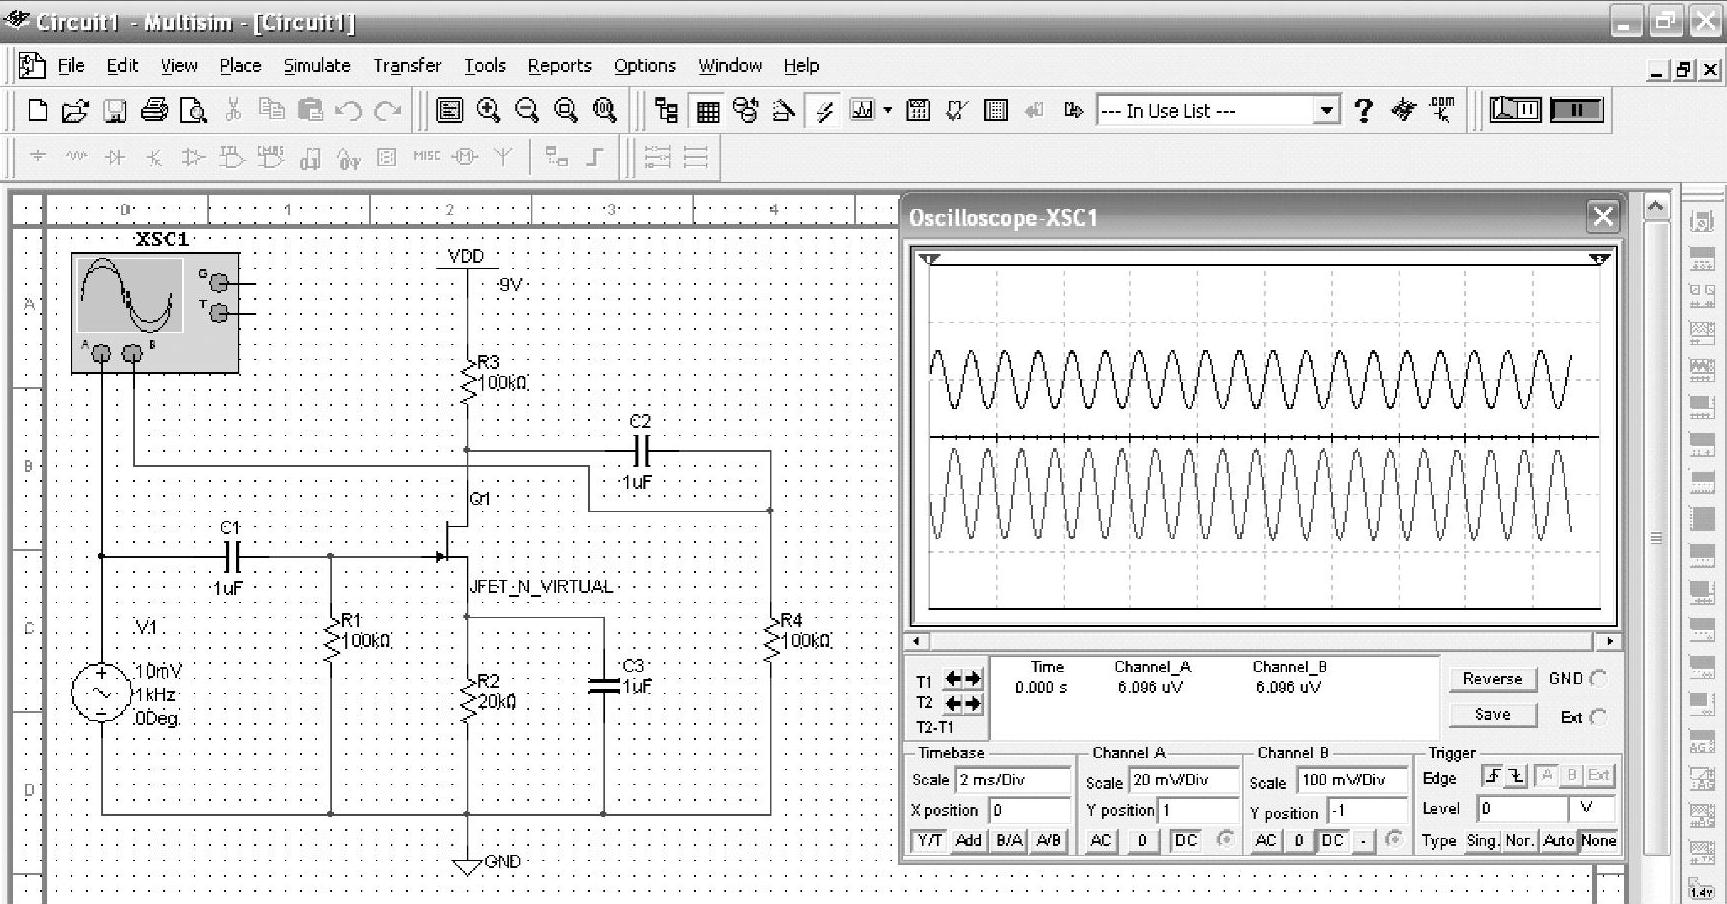Open the grapher dropdown arrow
The width and height of the screenshot is (1727, 904).
tap(887, 110)
